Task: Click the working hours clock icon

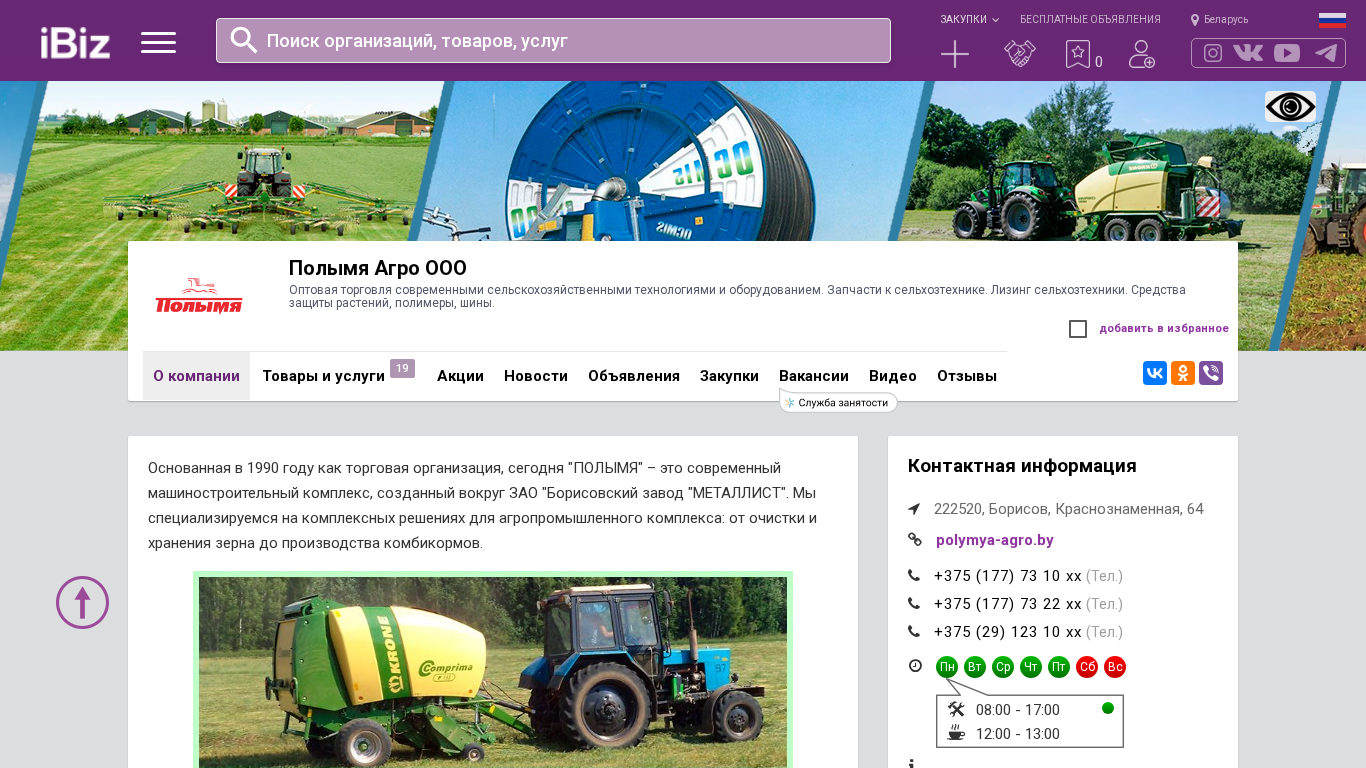Action: click(915, 666)
